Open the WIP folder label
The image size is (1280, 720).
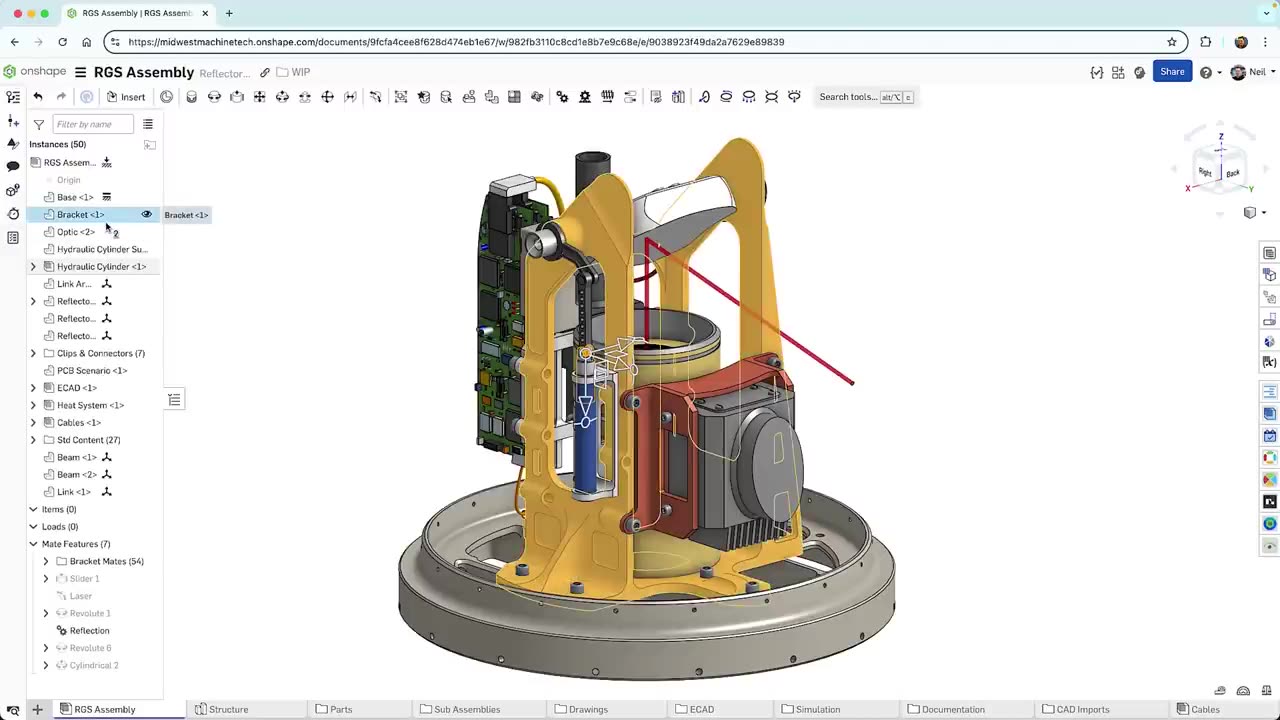300,72
